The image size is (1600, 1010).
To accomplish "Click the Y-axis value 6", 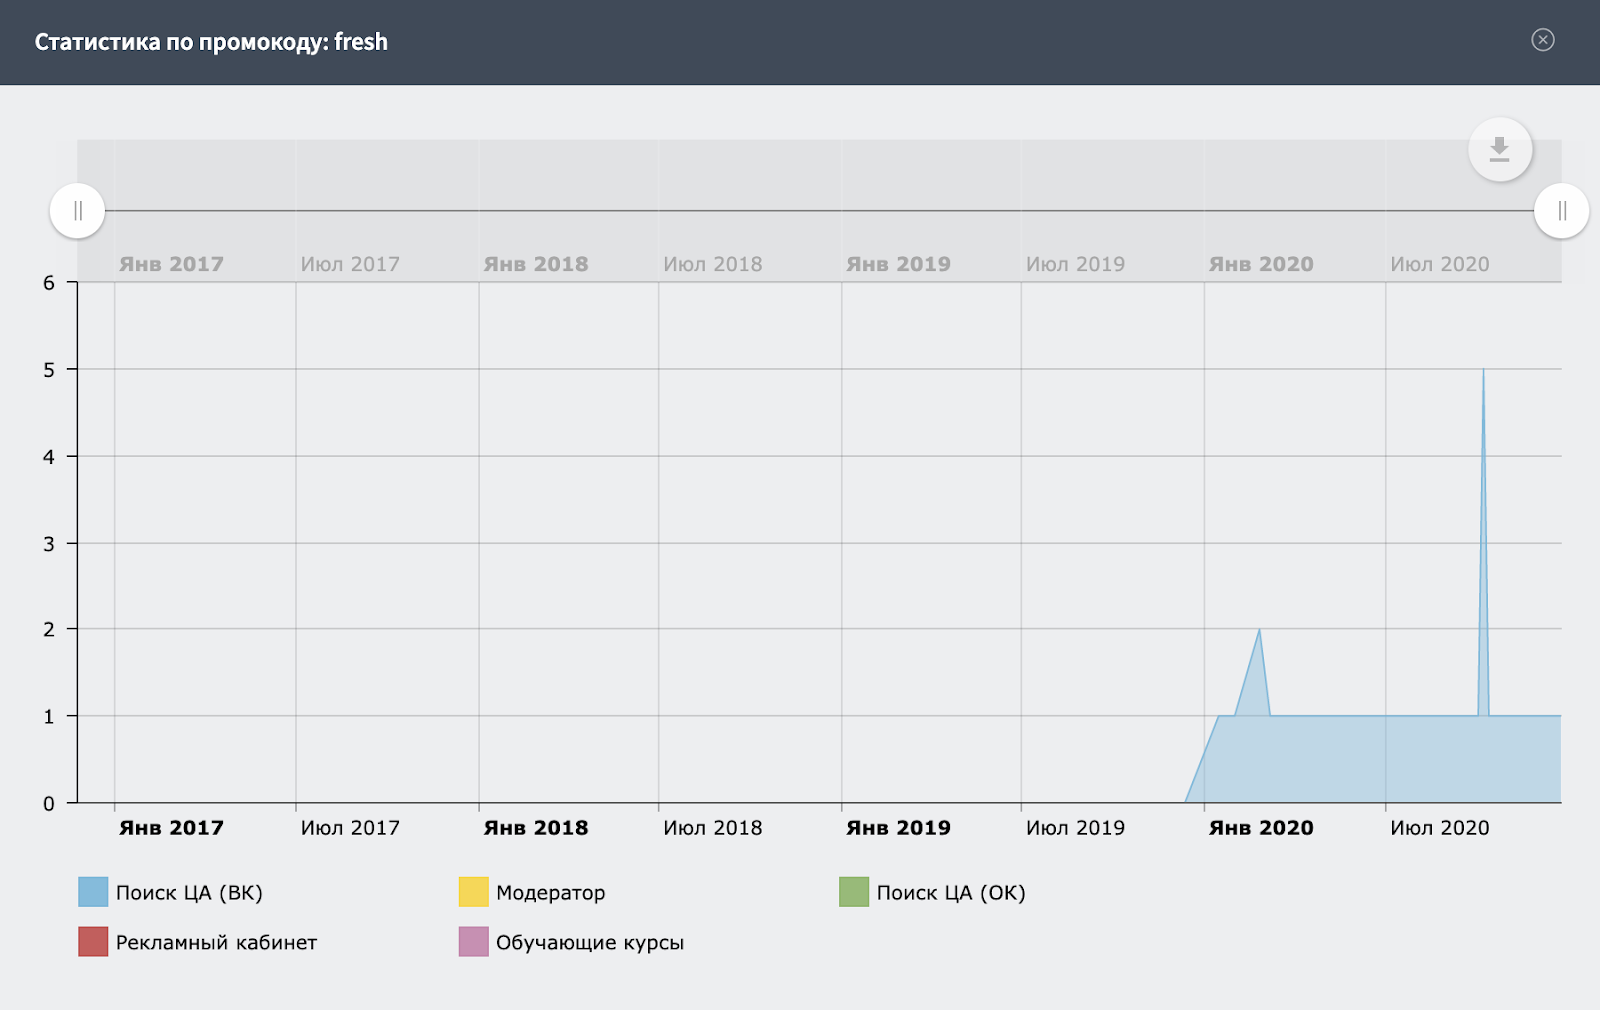I will [x=49, y=283].
